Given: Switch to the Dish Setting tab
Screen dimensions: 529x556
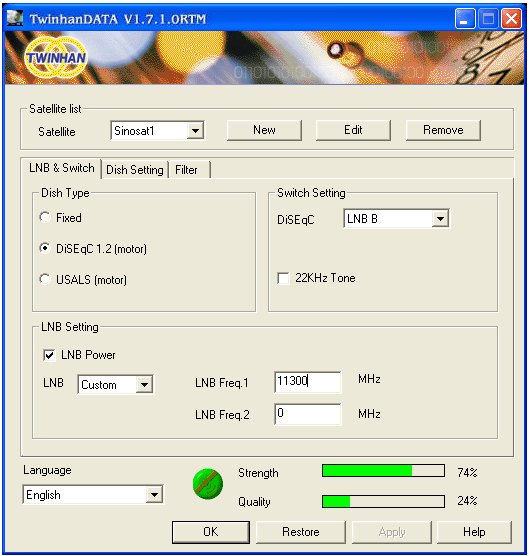Looking at the screenshot, I should click(135, 170).
